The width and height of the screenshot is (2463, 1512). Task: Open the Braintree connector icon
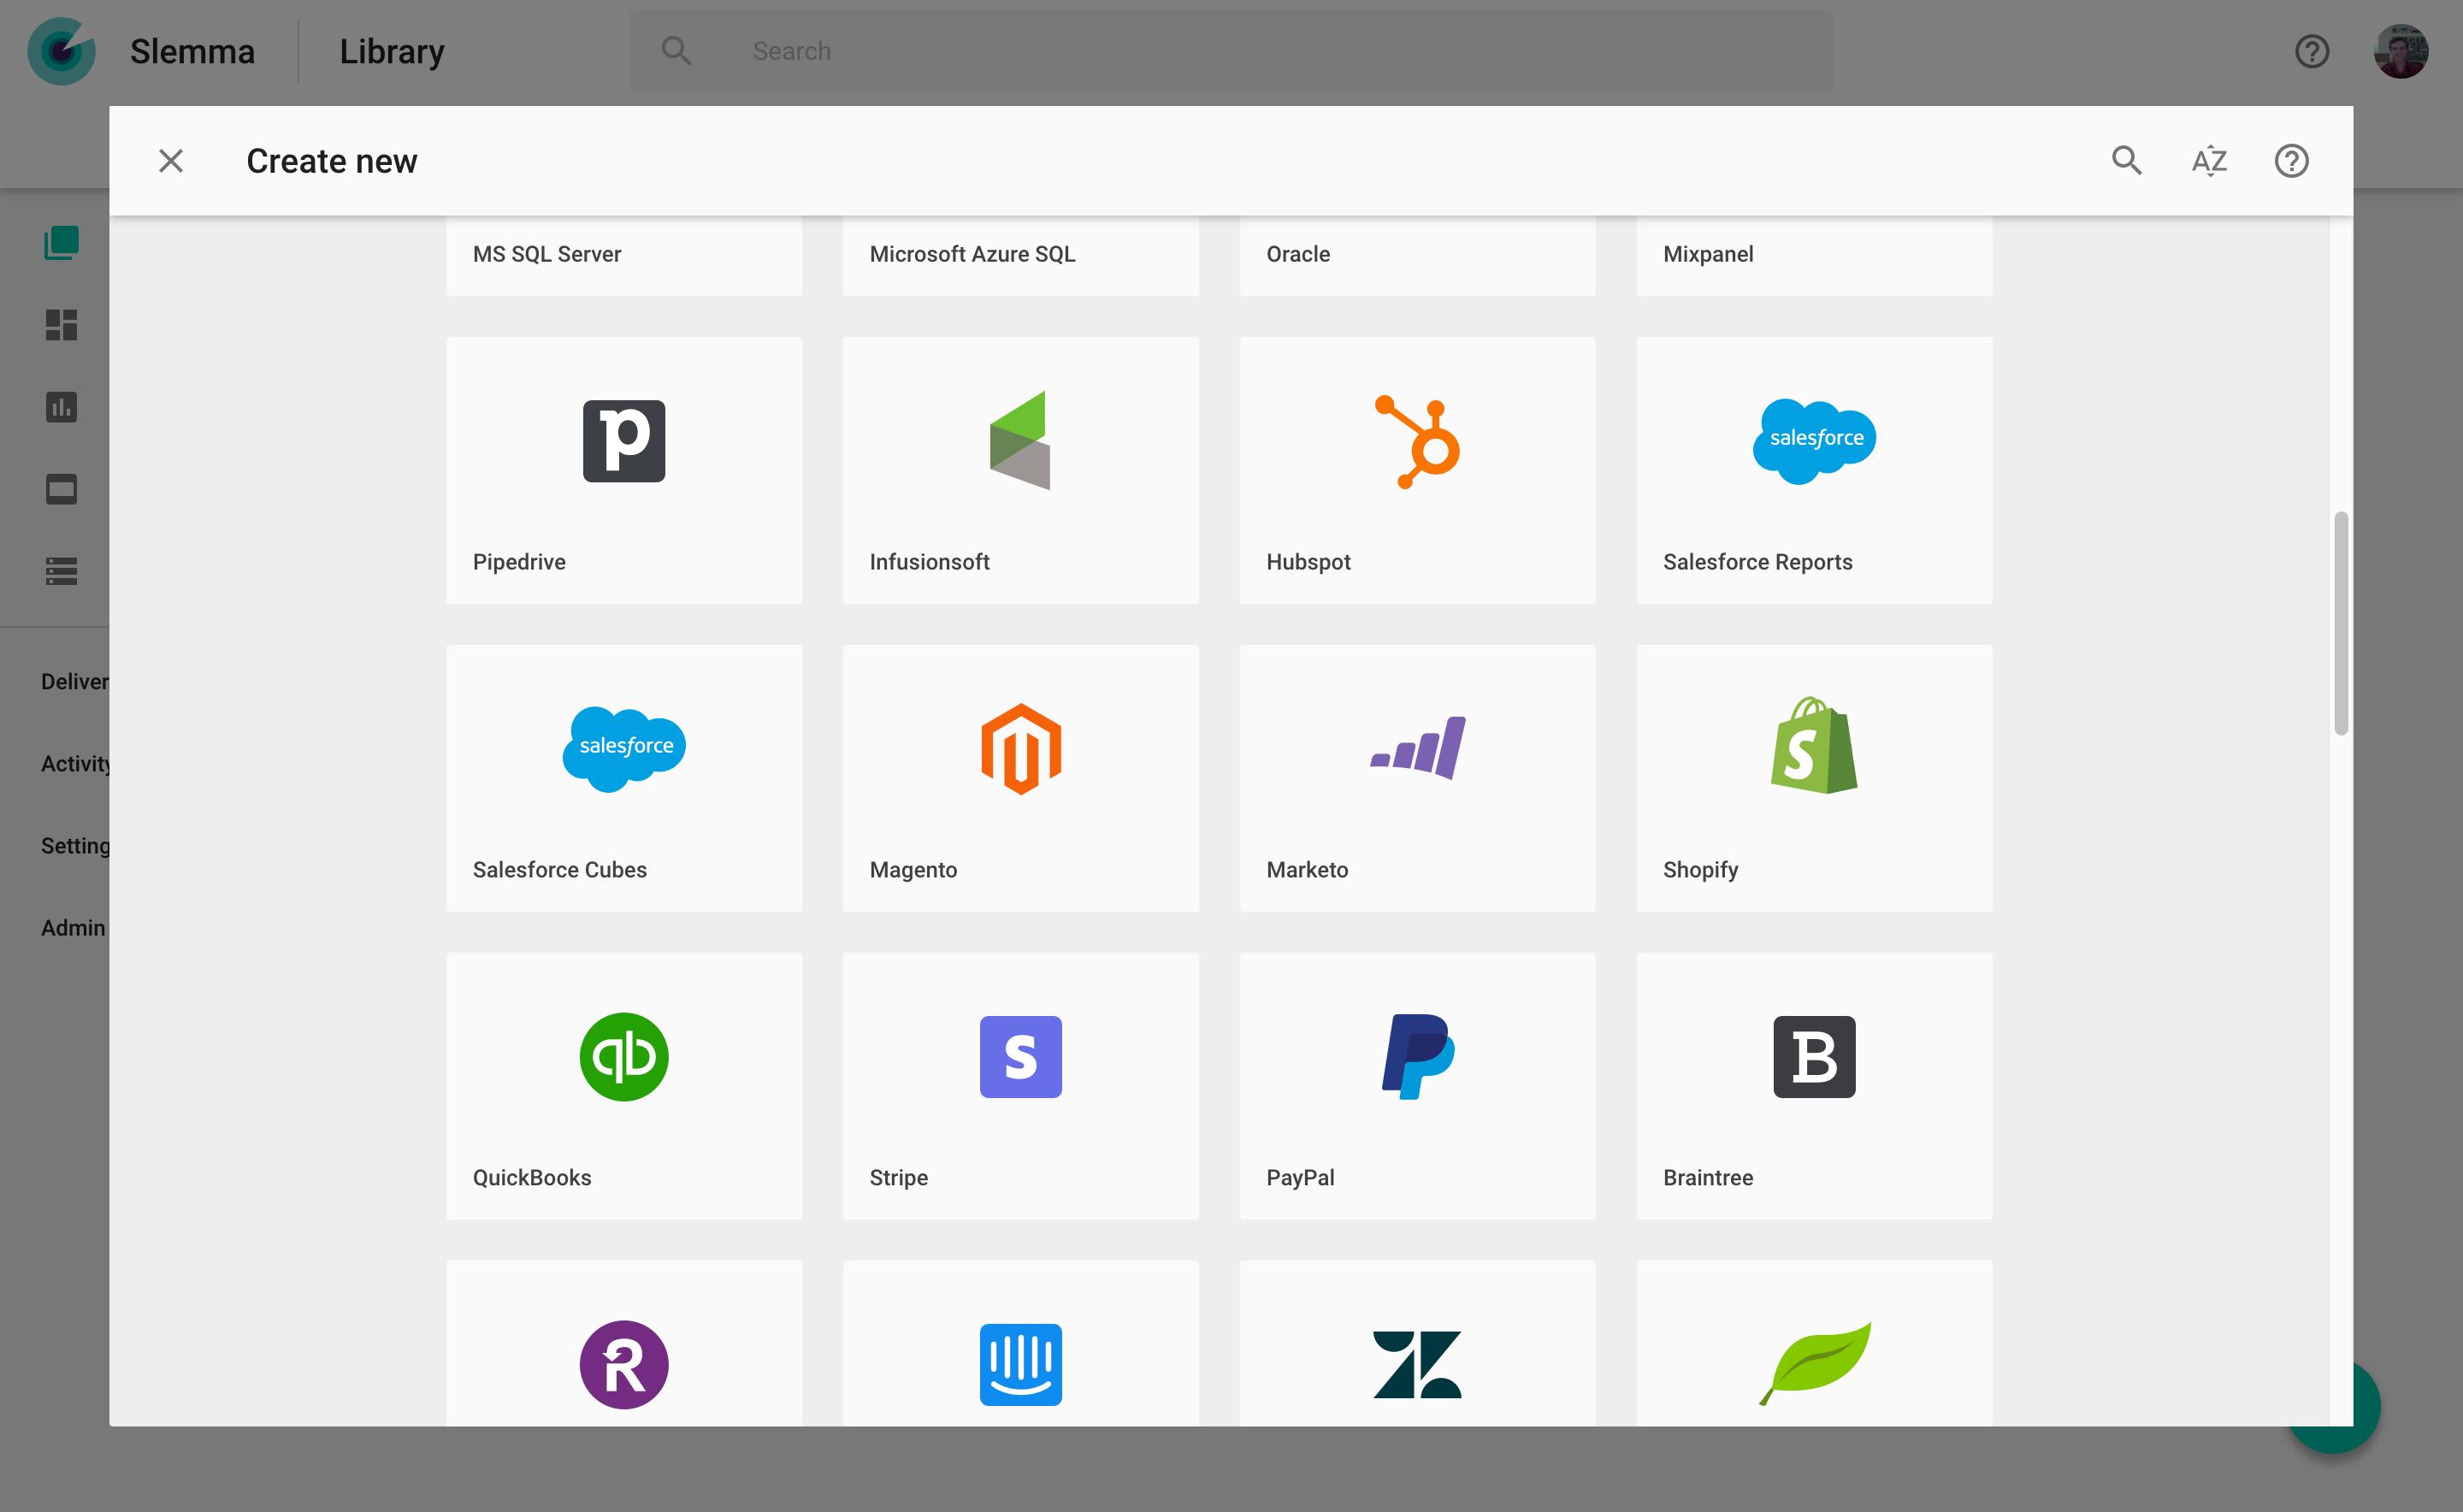1813,1057
